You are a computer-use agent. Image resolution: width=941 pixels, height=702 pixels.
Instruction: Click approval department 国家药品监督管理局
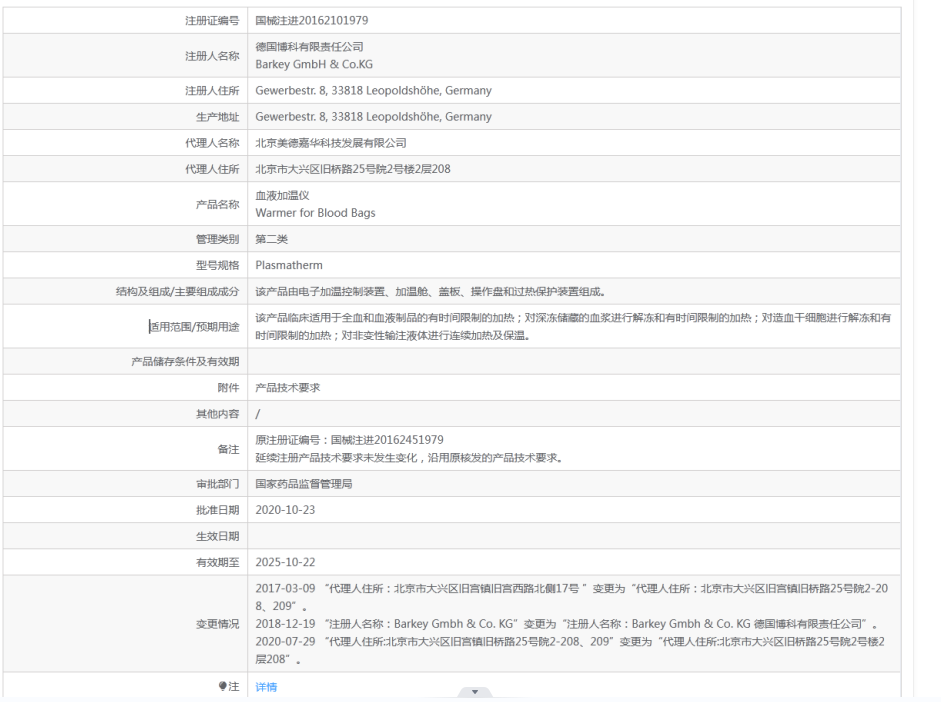[x=305, y=484]
